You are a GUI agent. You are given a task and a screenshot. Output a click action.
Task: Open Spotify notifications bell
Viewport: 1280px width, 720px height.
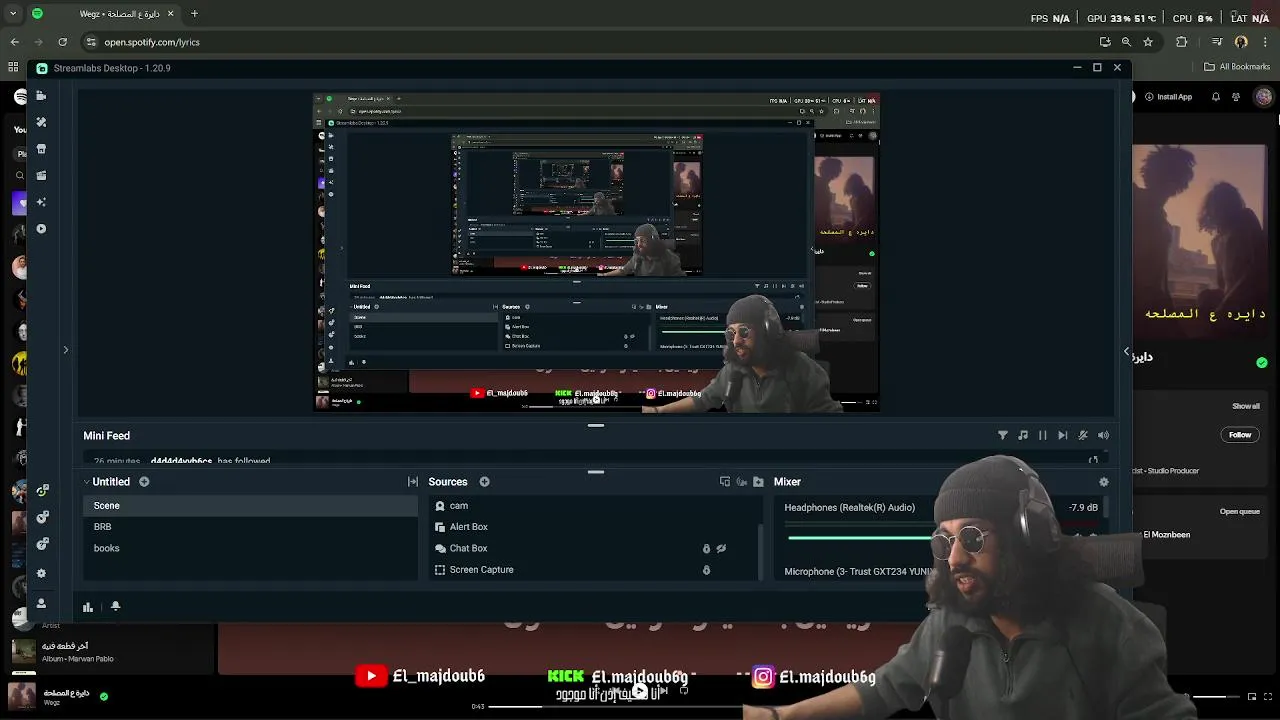[x=1216, y=97]
